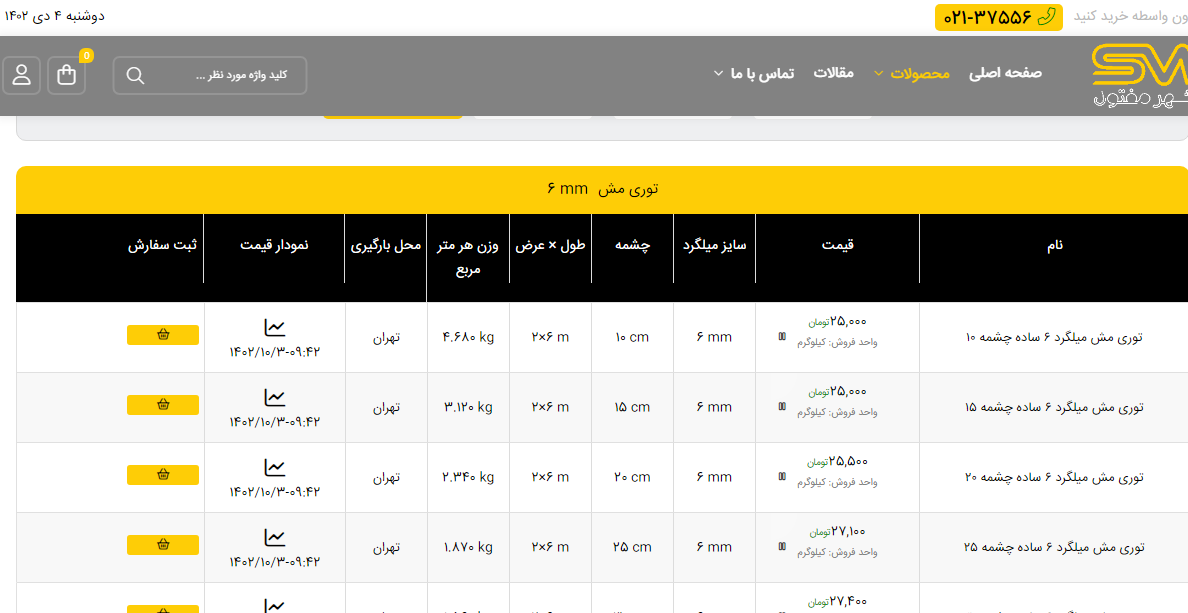Click the SM company logo
1188x613 pixels.
click(1138, 75)
